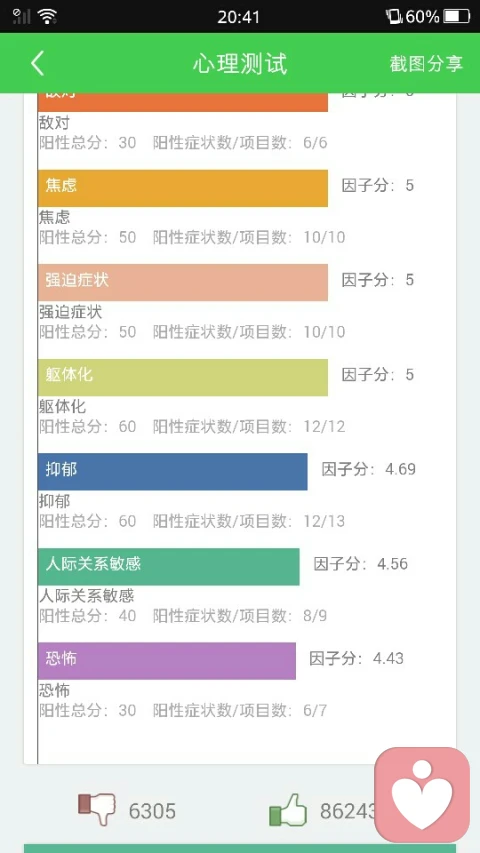Viewport: 480px width, 853px height.
Task: Open the pink heart floating icon
Action: [x=422, y=794]
